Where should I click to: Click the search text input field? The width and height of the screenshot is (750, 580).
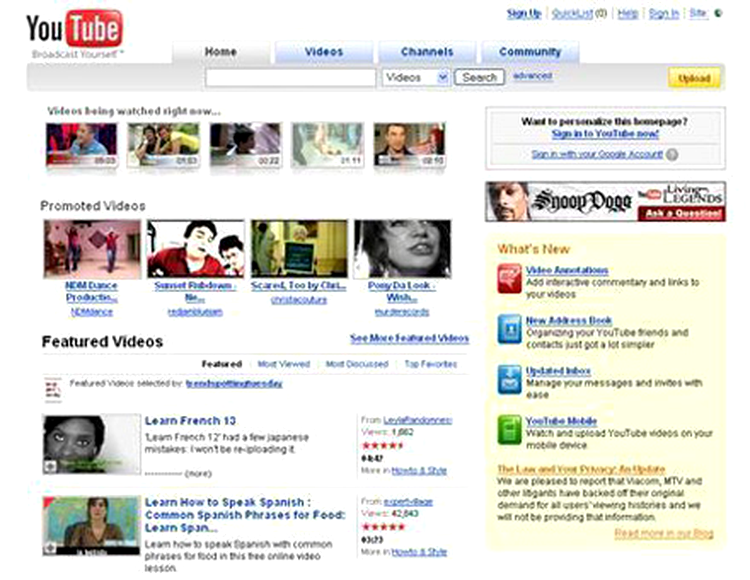point(290,77)
